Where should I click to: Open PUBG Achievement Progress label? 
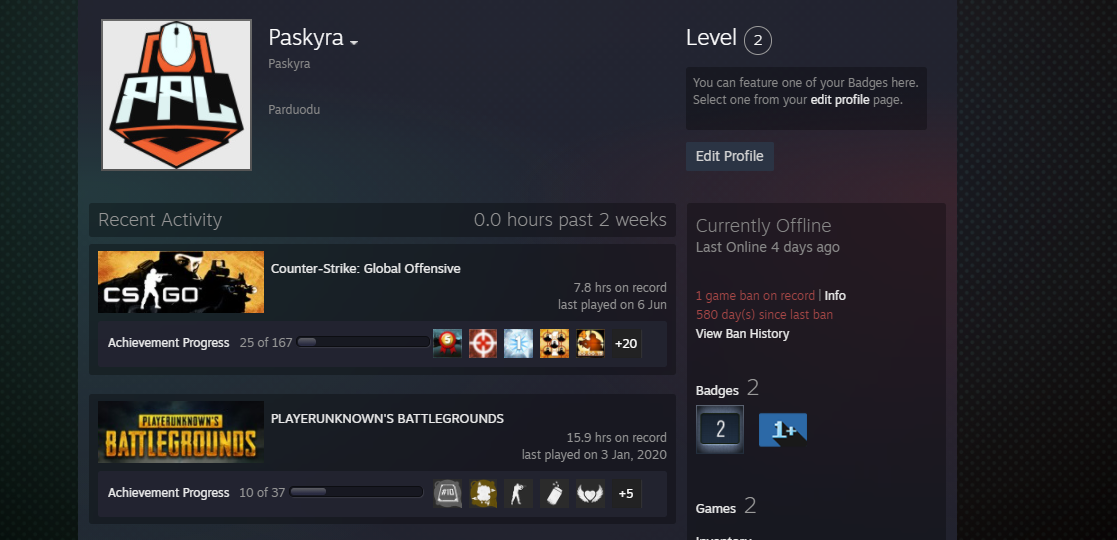(169, 492)
